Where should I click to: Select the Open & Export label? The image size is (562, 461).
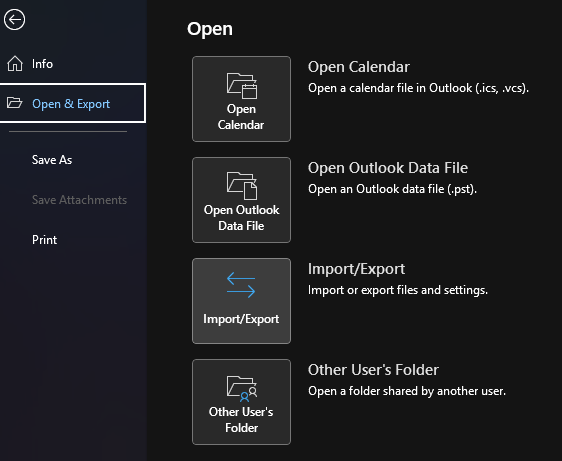pos(71,104)
